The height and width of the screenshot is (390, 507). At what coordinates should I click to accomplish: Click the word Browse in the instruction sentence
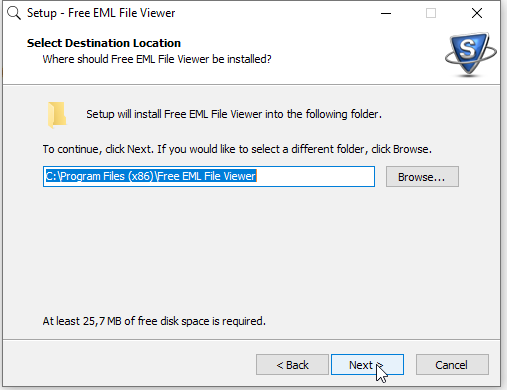click(x=410, y=149)
